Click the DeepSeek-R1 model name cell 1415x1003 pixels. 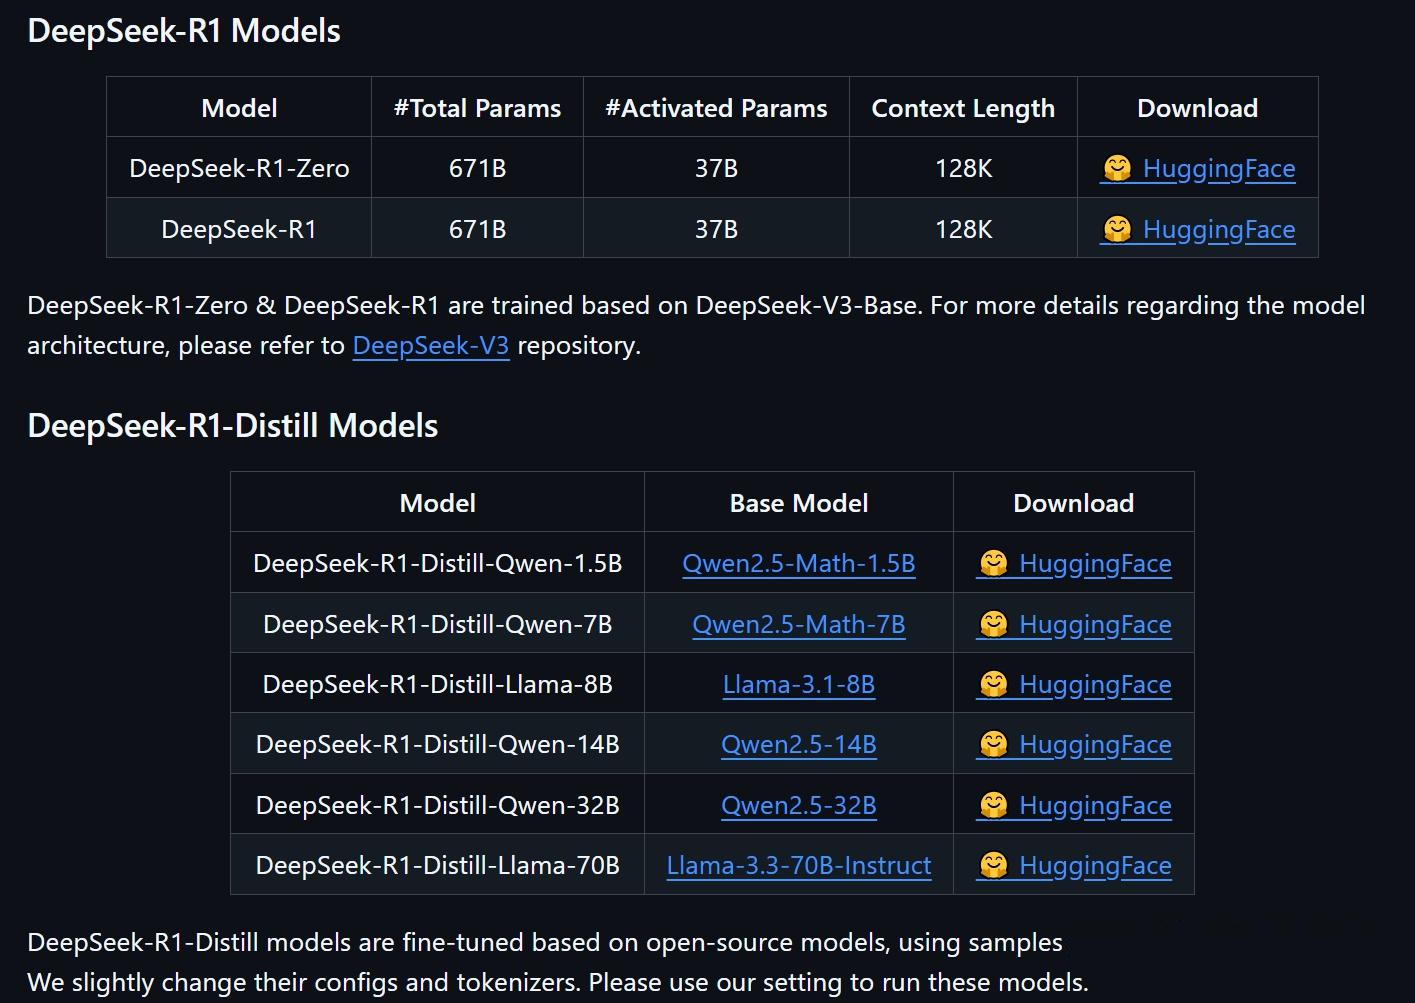coord(239,229)
